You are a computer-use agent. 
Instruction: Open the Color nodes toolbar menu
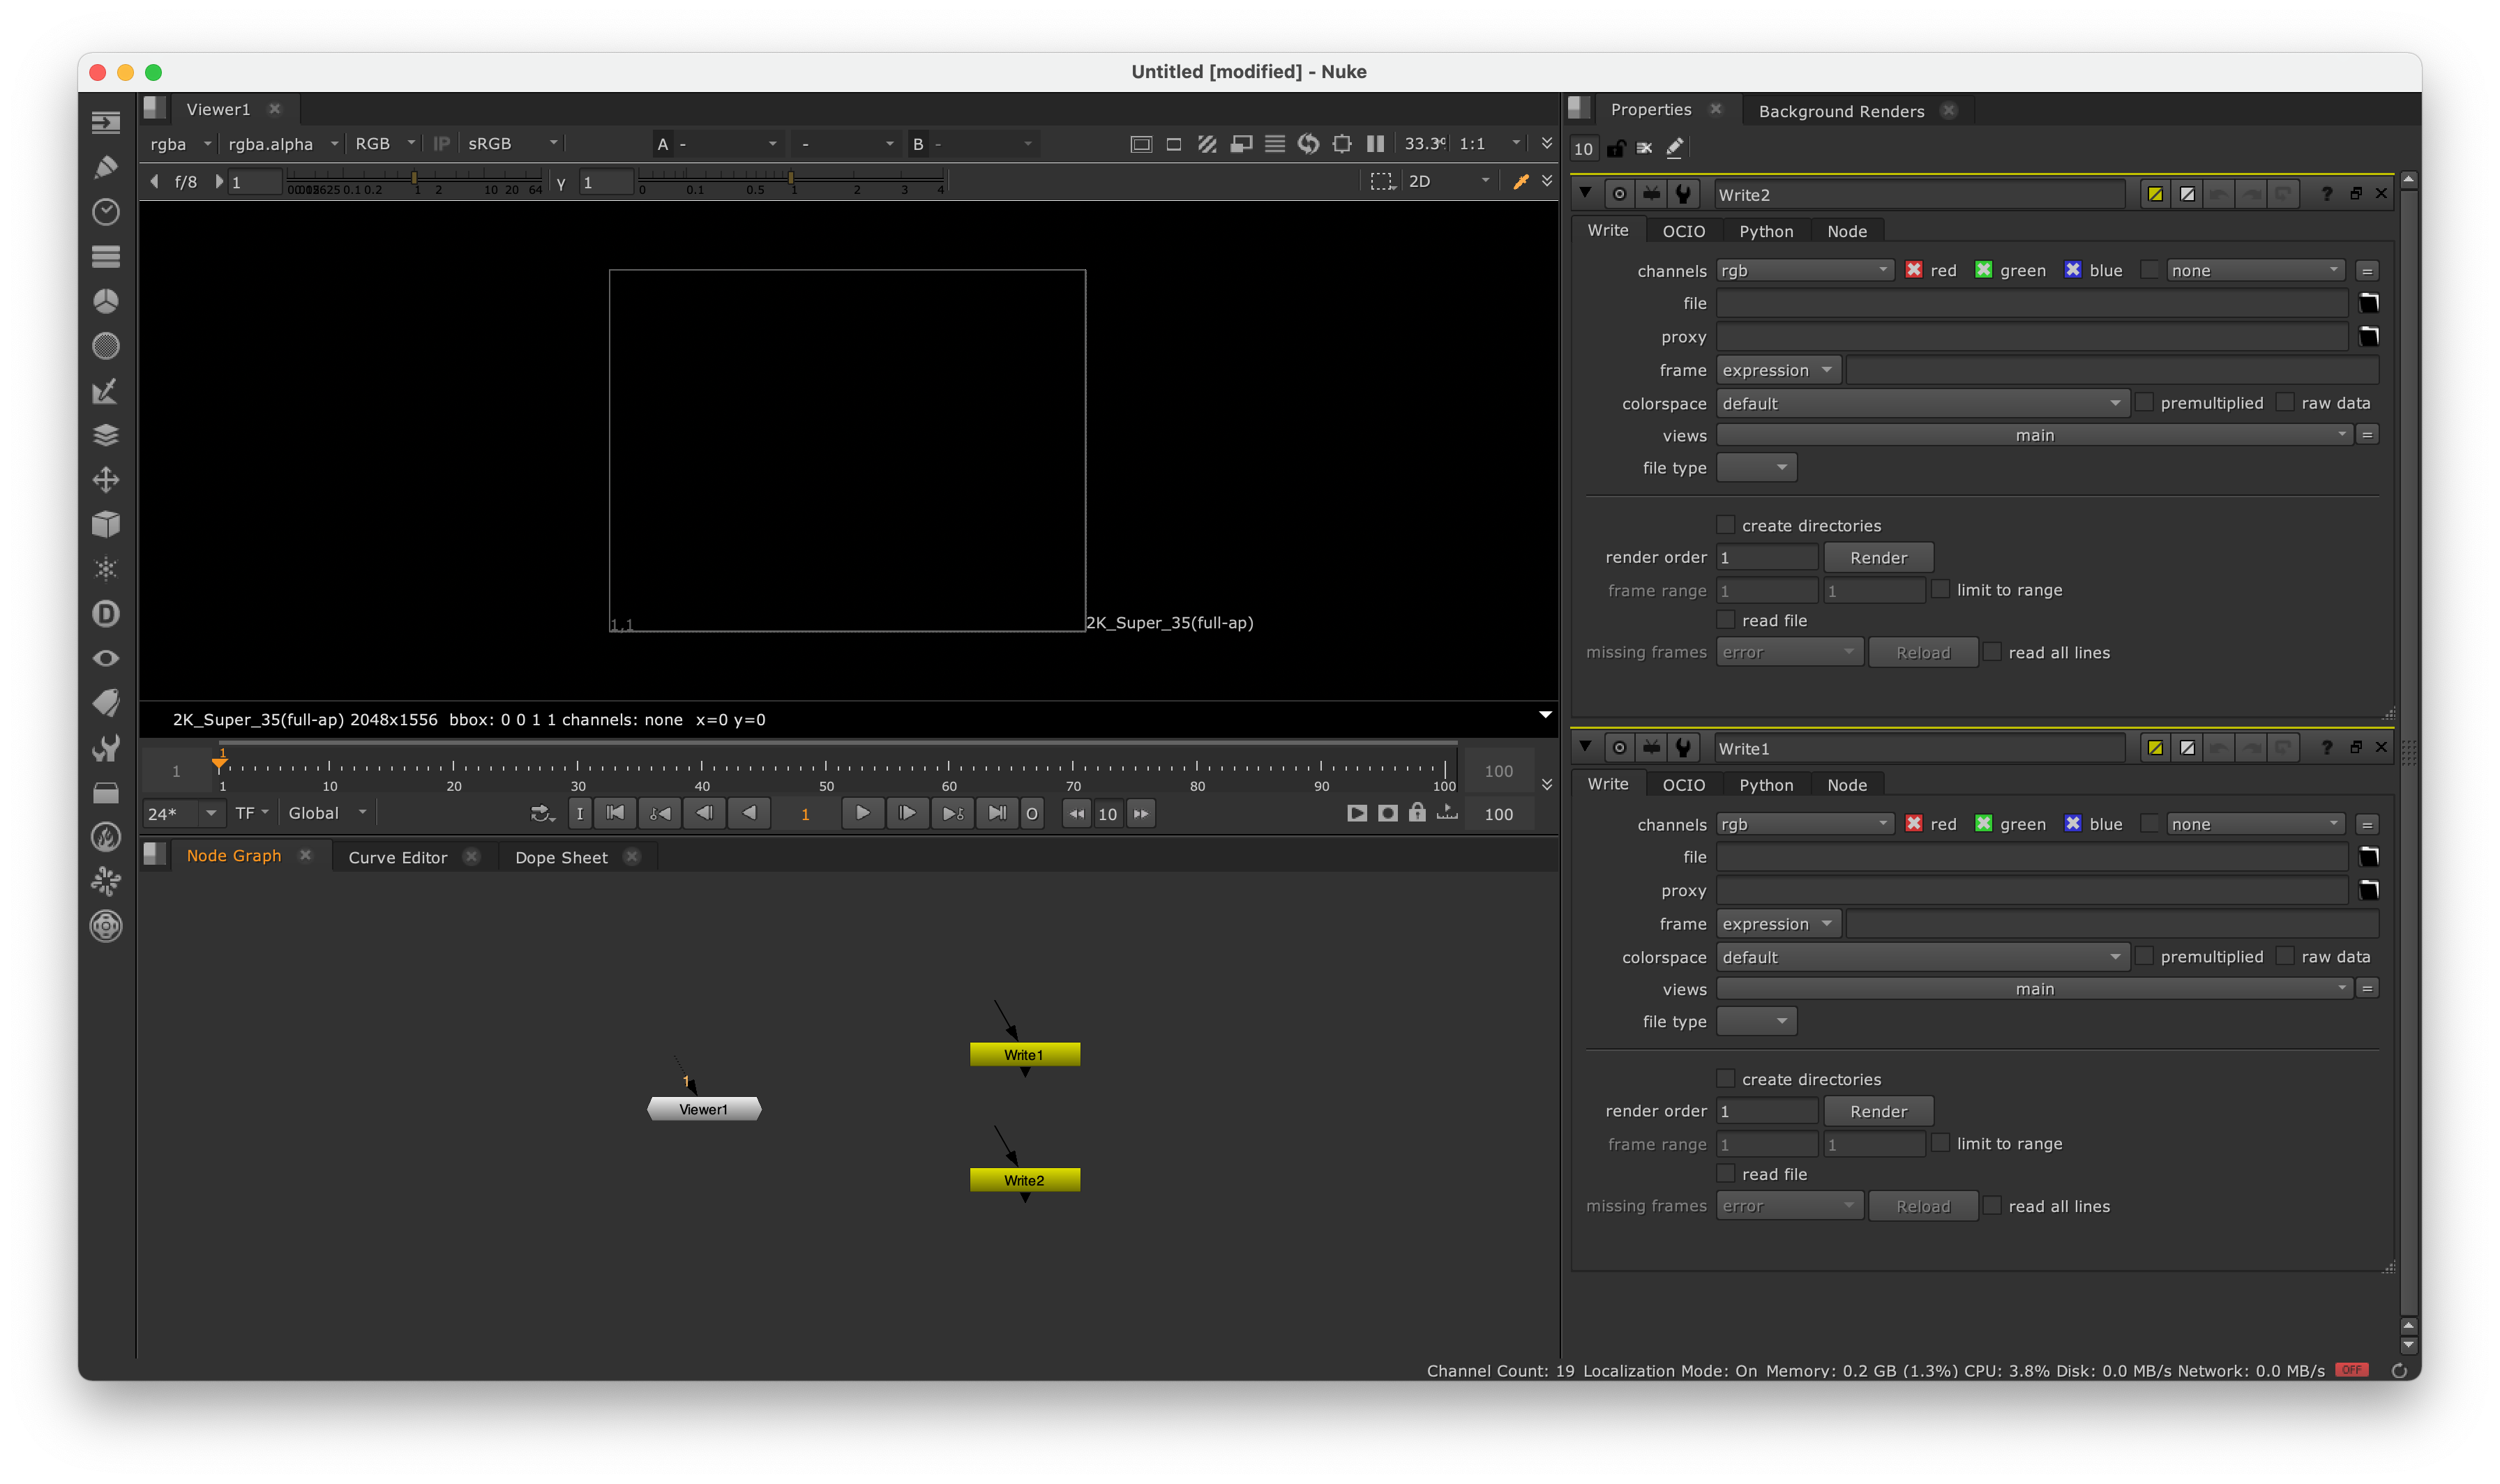tap(106, 301)
